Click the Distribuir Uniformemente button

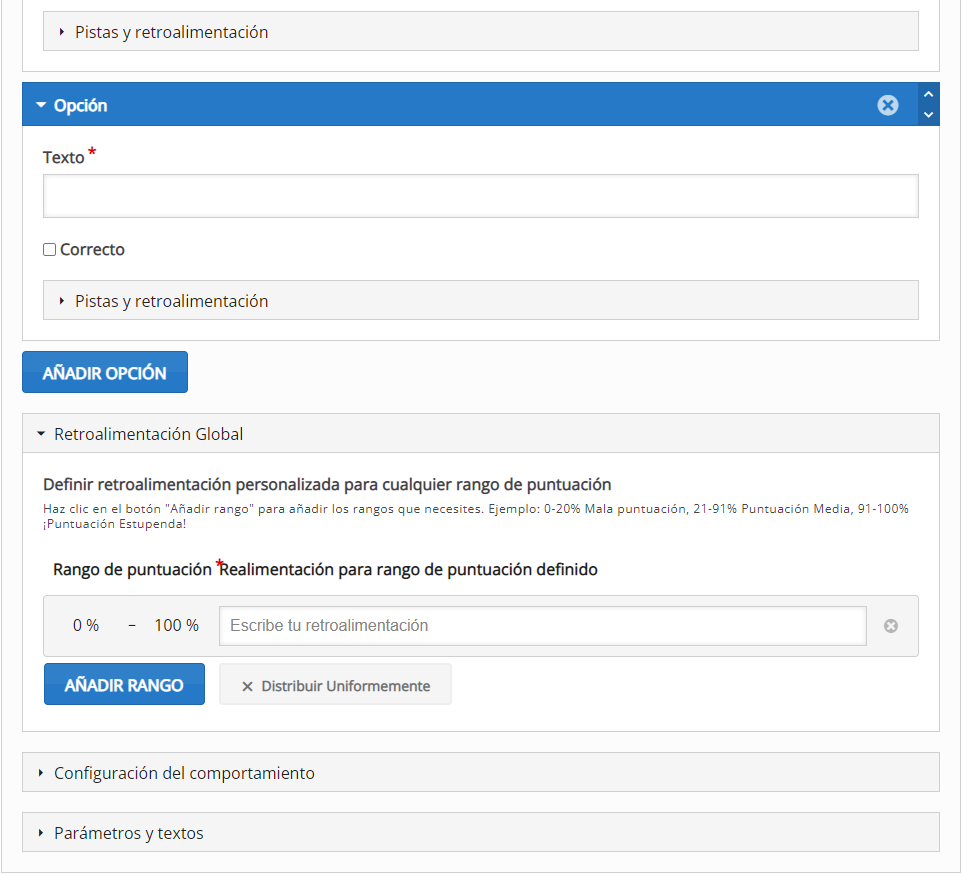pyautogui.click(x=335, y=685)
